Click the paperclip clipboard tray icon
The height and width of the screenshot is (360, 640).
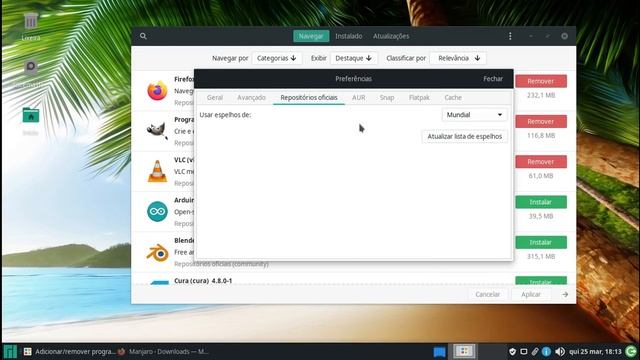(x=535, y=351)
